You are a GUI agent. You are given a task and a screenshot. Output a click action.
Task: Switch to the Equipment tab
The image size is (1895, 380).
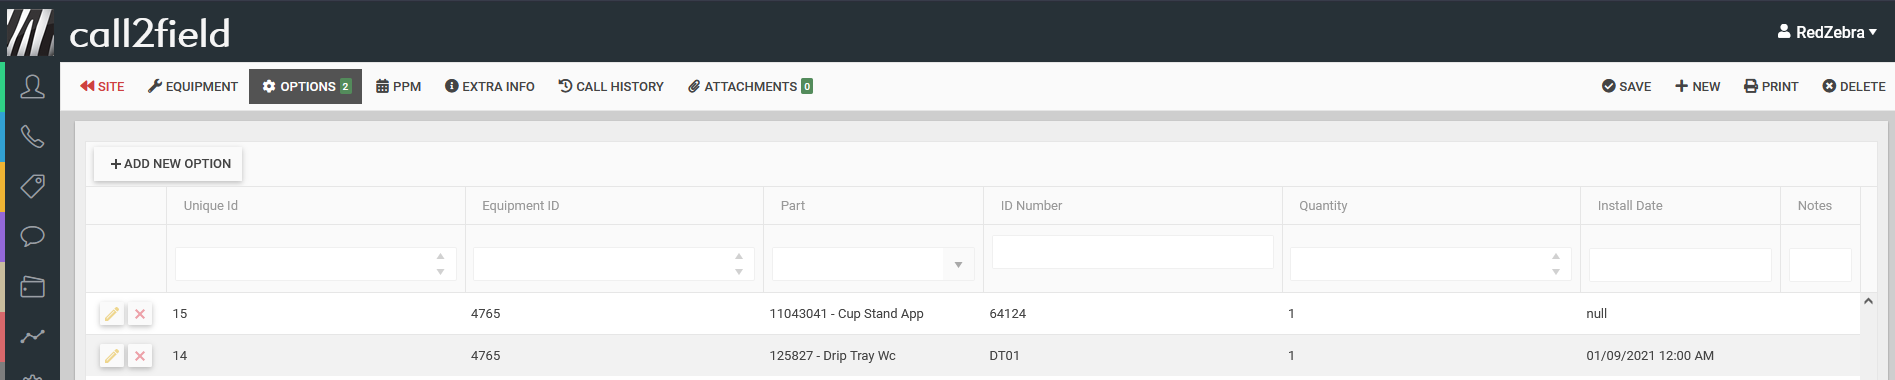[x=193, y=87]
